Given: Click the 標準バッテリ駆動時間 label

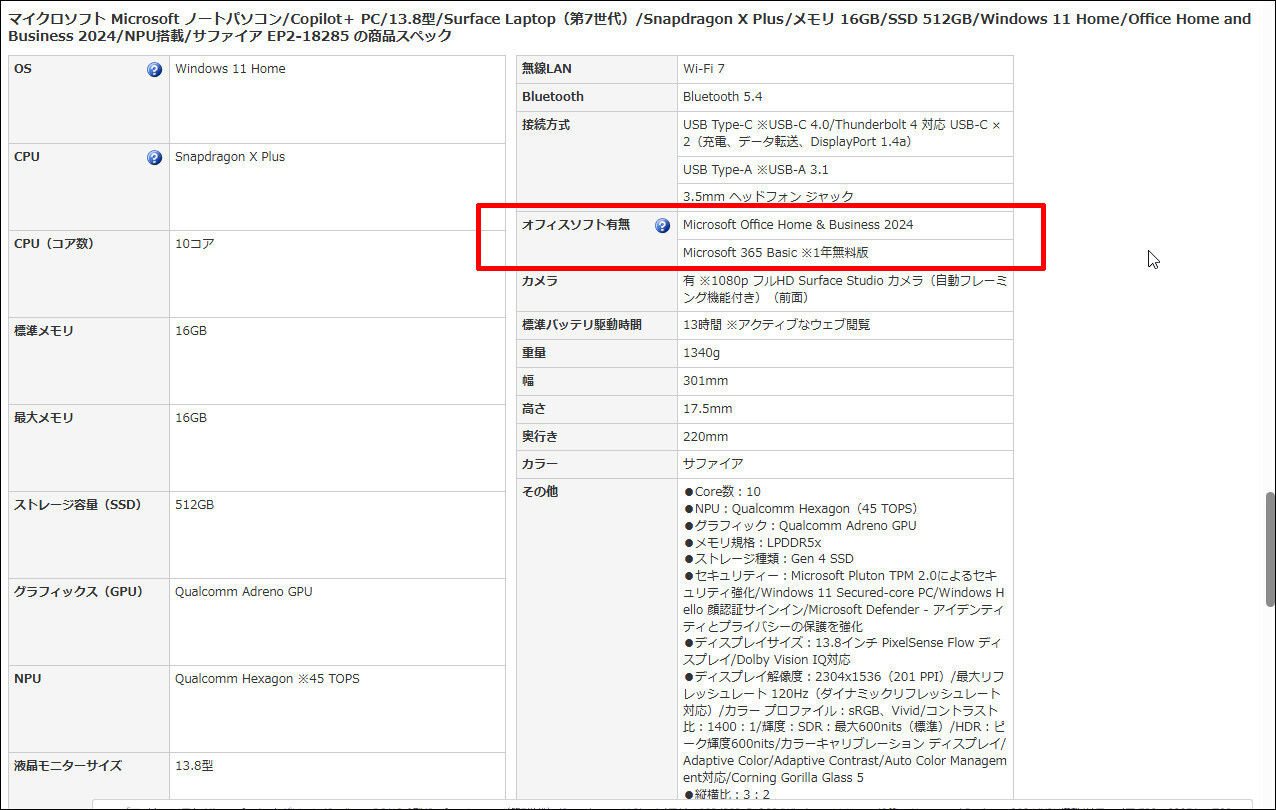Looking at the screenshot, I should pos(582,325).
